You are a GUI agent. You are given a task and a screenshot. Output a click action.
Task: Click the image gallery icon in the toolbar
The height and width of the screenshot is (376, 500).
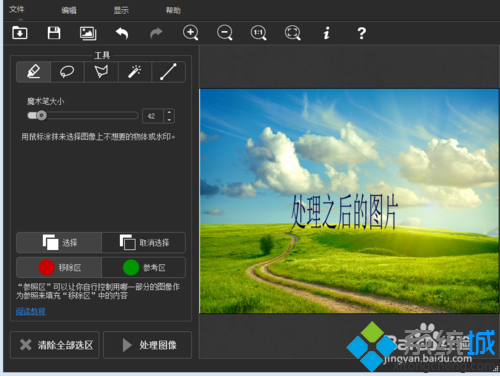coord(88,33)
